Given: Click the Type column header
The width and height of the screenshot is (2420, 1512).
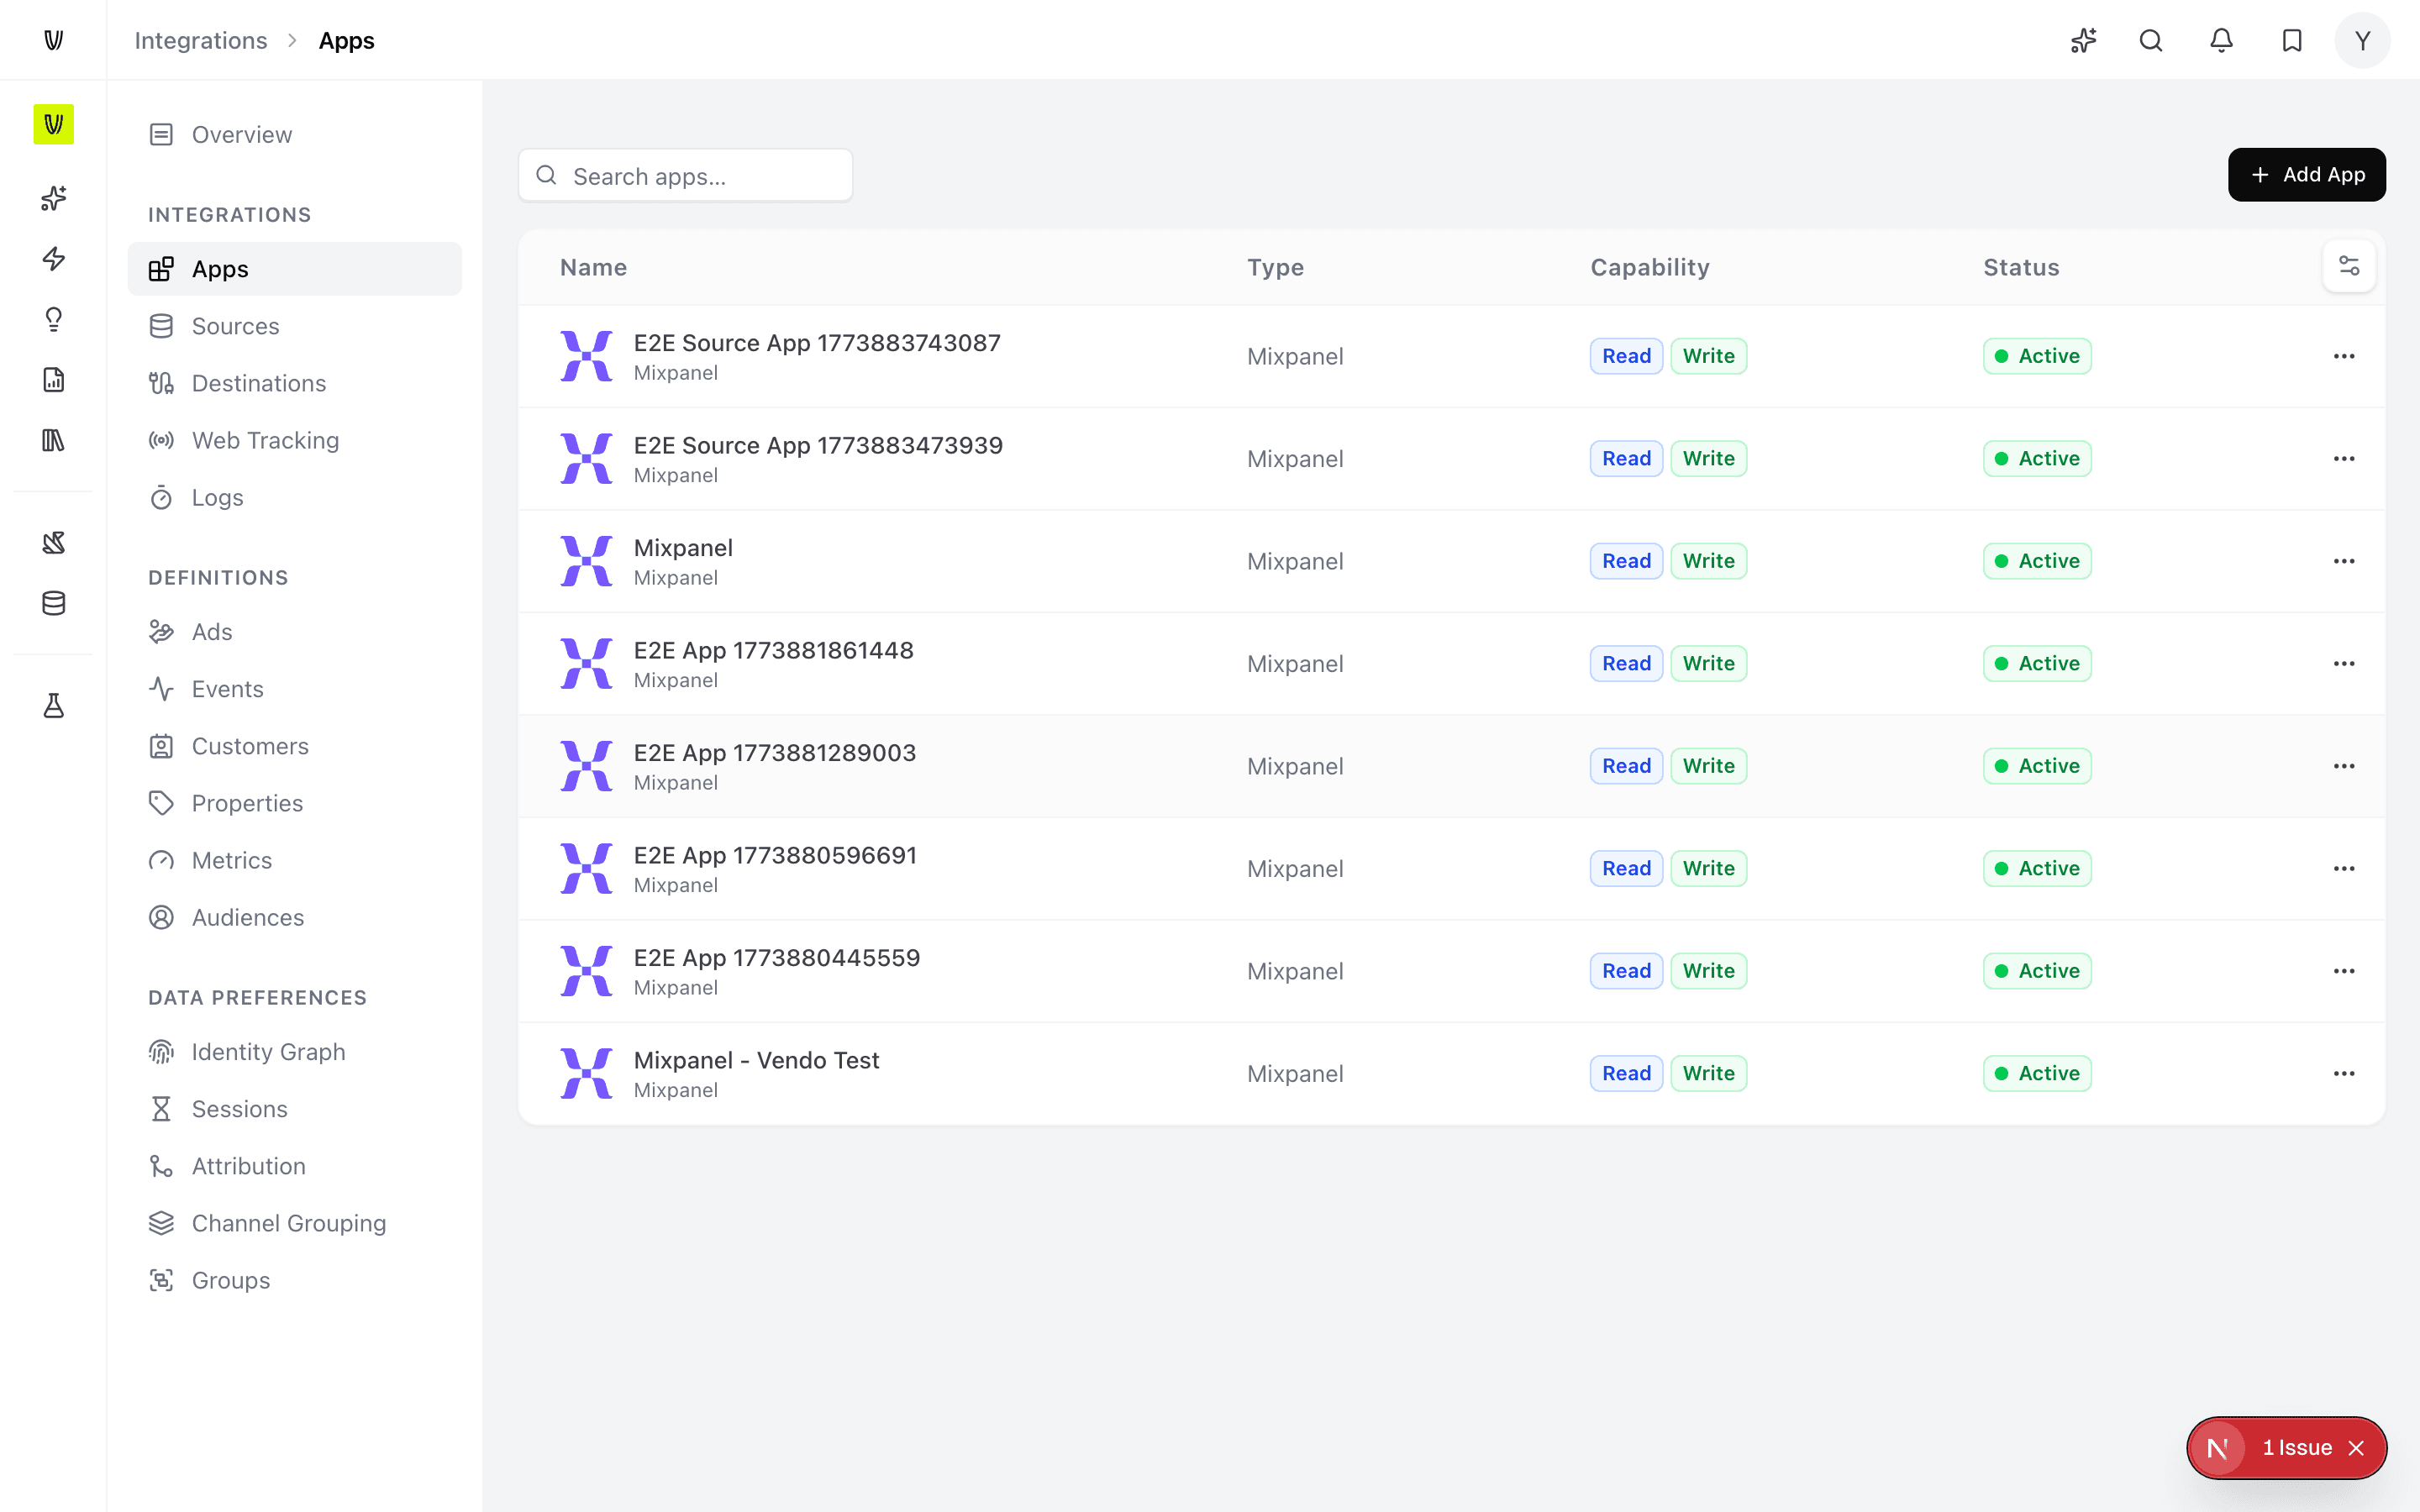Looking at the screenshot, I should pyautogui.click(x=1275, y=267).
